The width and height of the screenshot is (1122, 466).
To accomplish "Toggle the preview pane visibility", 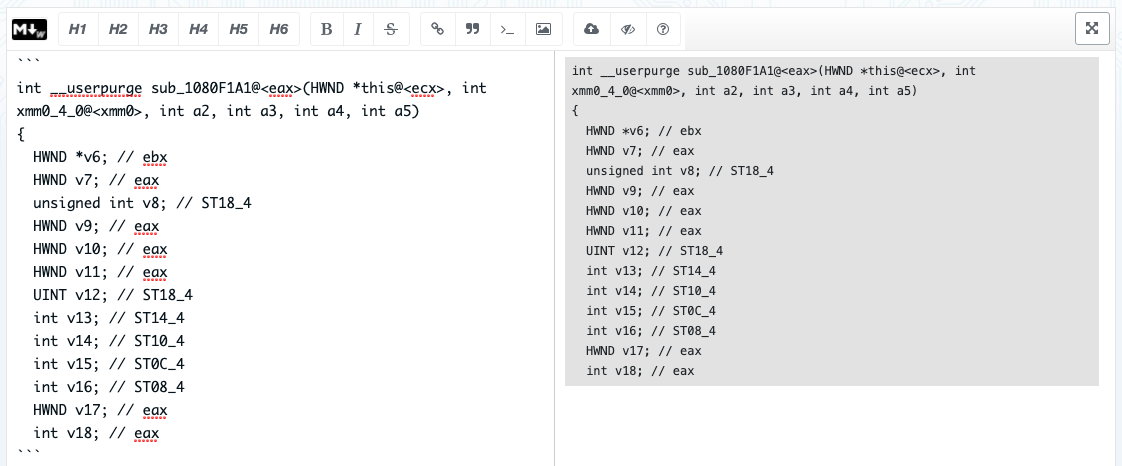I will (628, 29).
